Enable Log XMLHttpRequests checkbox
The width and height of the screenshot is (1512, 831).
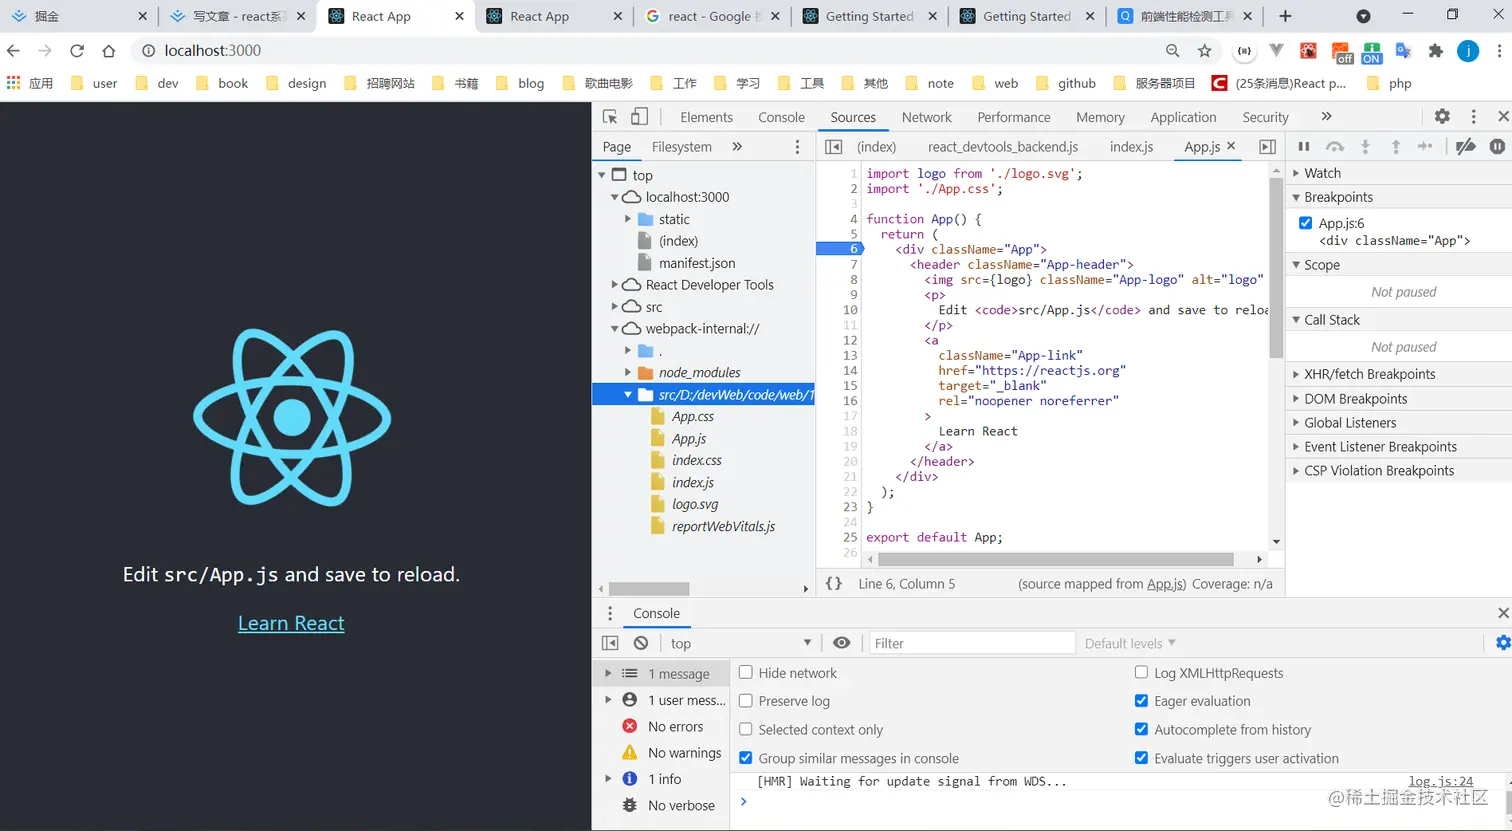[x=1141, y=673]
